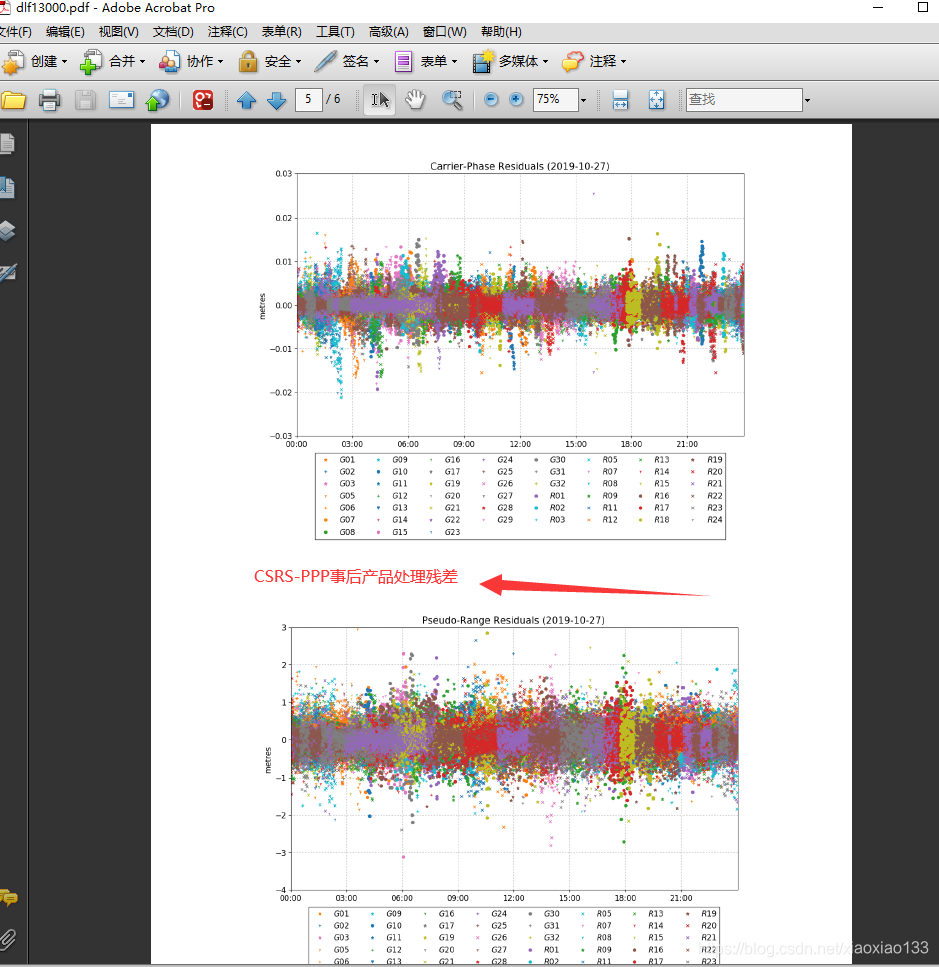The height and width of the screenshot is (967, 939).
Task: Open the 注释(C) menu
Action: [228, 31]
